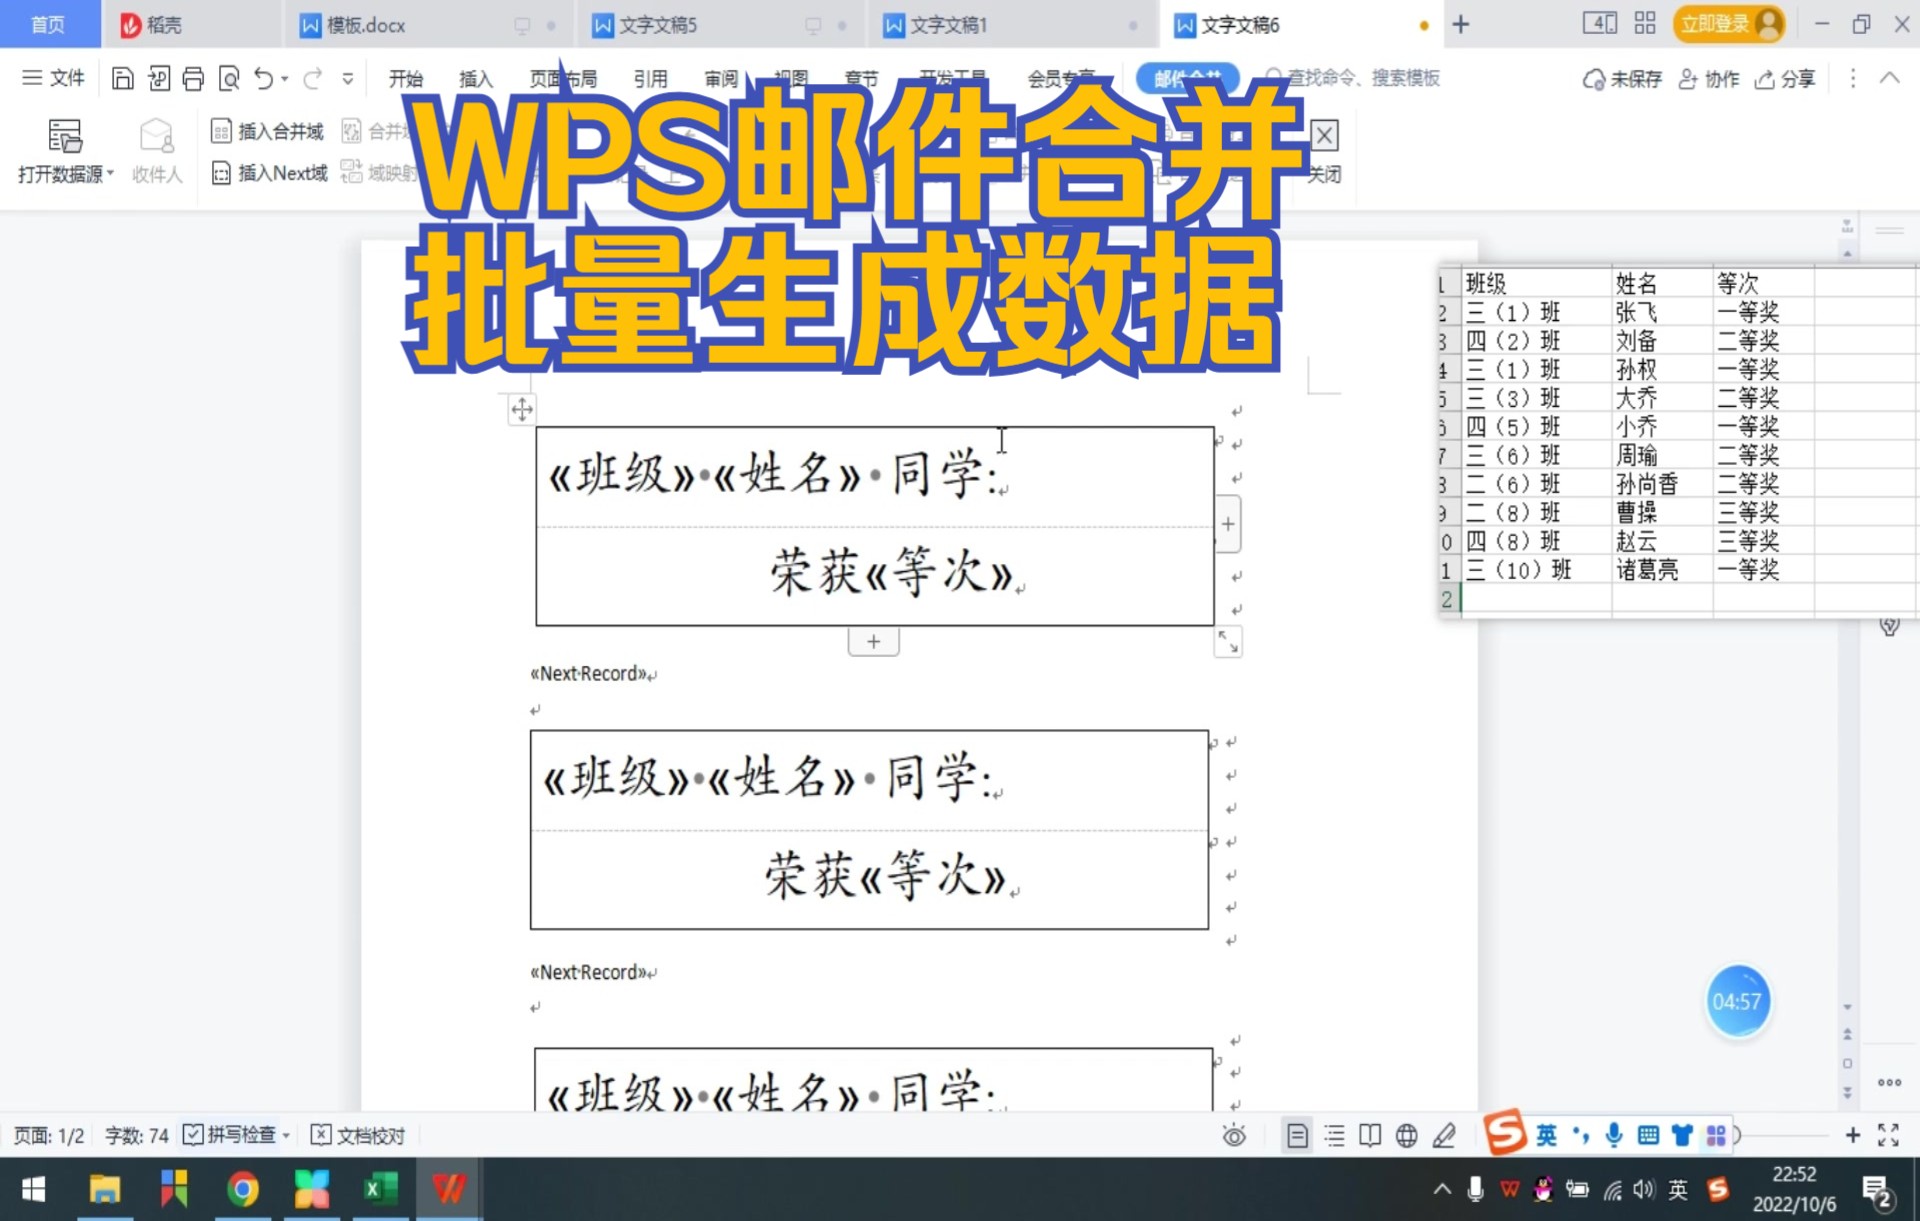1920x1221 pixels.
Task: Click the Save document icon
Action: click(x=122, y=79)
